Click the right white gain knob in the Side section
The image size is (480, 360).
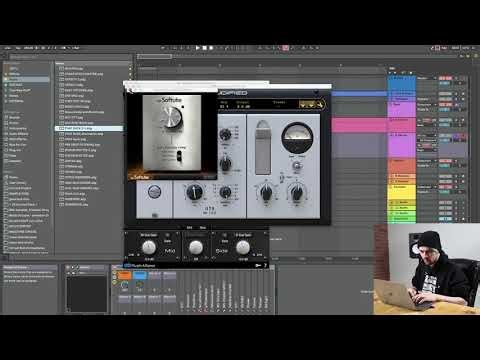click(x=243, y=247)
